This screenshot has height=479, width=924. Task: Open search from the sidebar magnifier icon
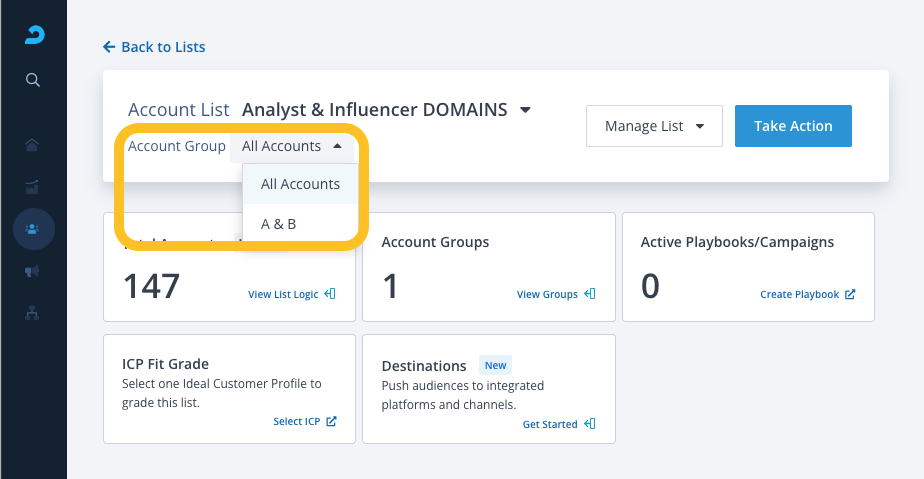pos(33,80)
